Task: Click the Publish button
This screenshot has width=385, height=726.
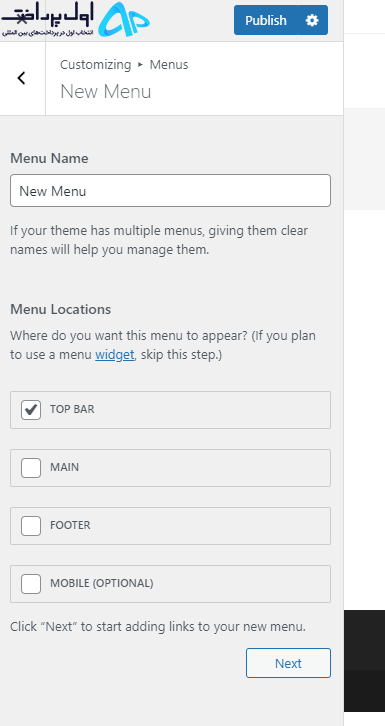Action: [266, 20]
